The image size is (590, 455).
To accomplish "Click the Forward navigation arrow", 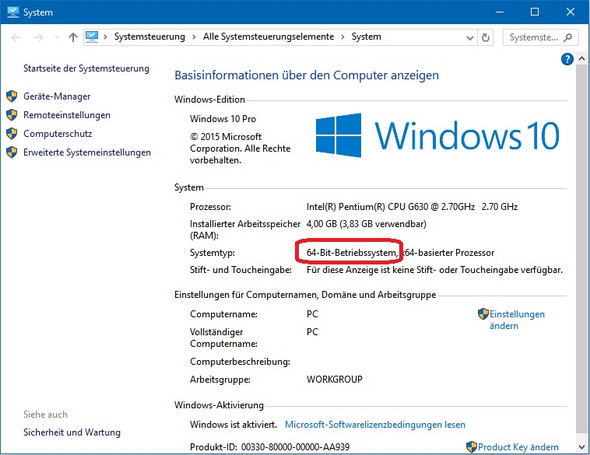I will tap(38, 37).
